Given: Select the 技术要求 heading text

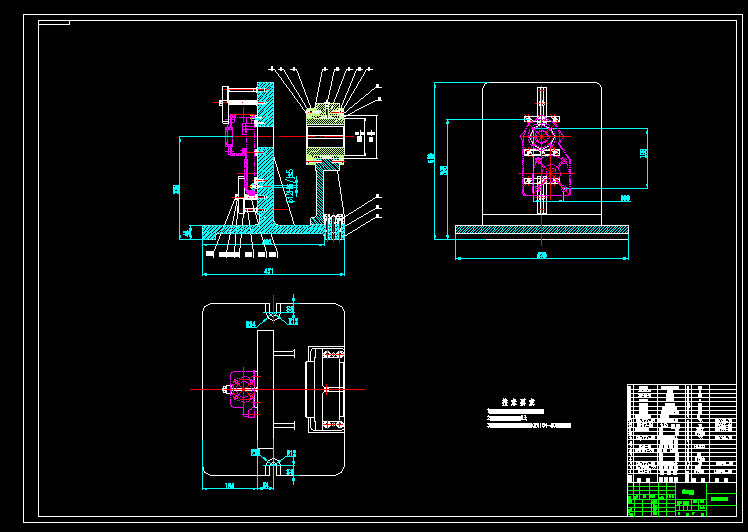Looking at the screenshot, I should (x=518, y=402).
